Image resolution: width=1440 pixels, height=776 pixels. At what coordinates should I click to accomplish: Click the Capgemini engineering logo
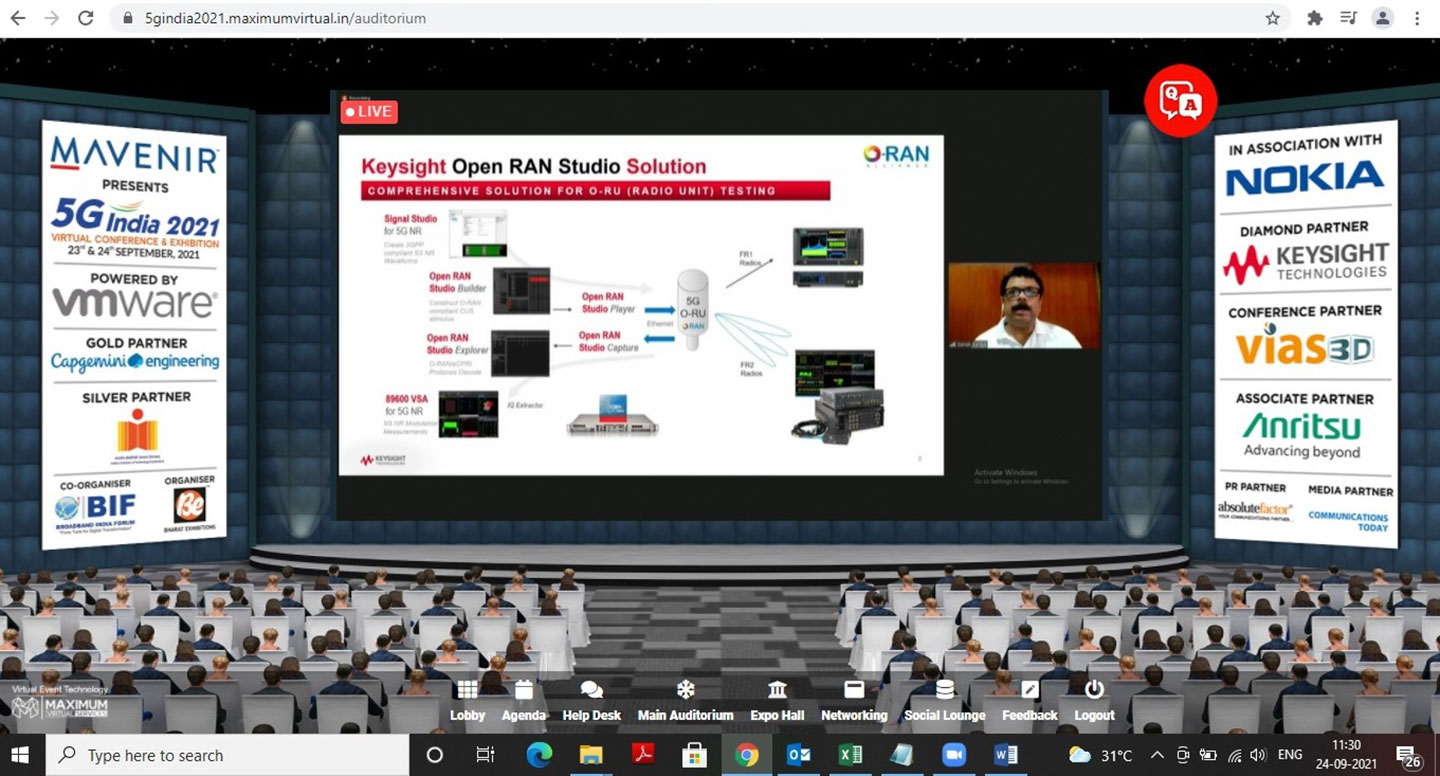tap(135, 362)
